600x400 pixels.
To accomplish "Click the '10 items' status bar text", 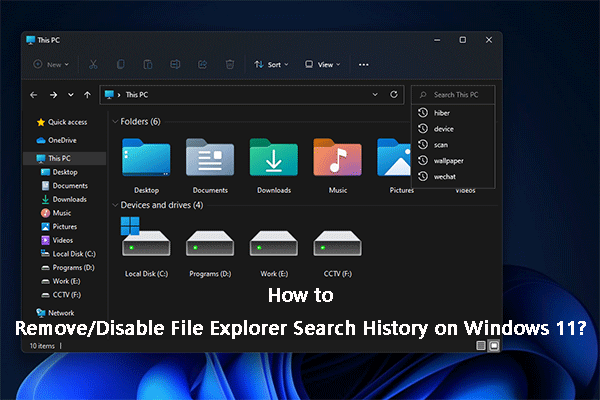I will tap(42, 346).
